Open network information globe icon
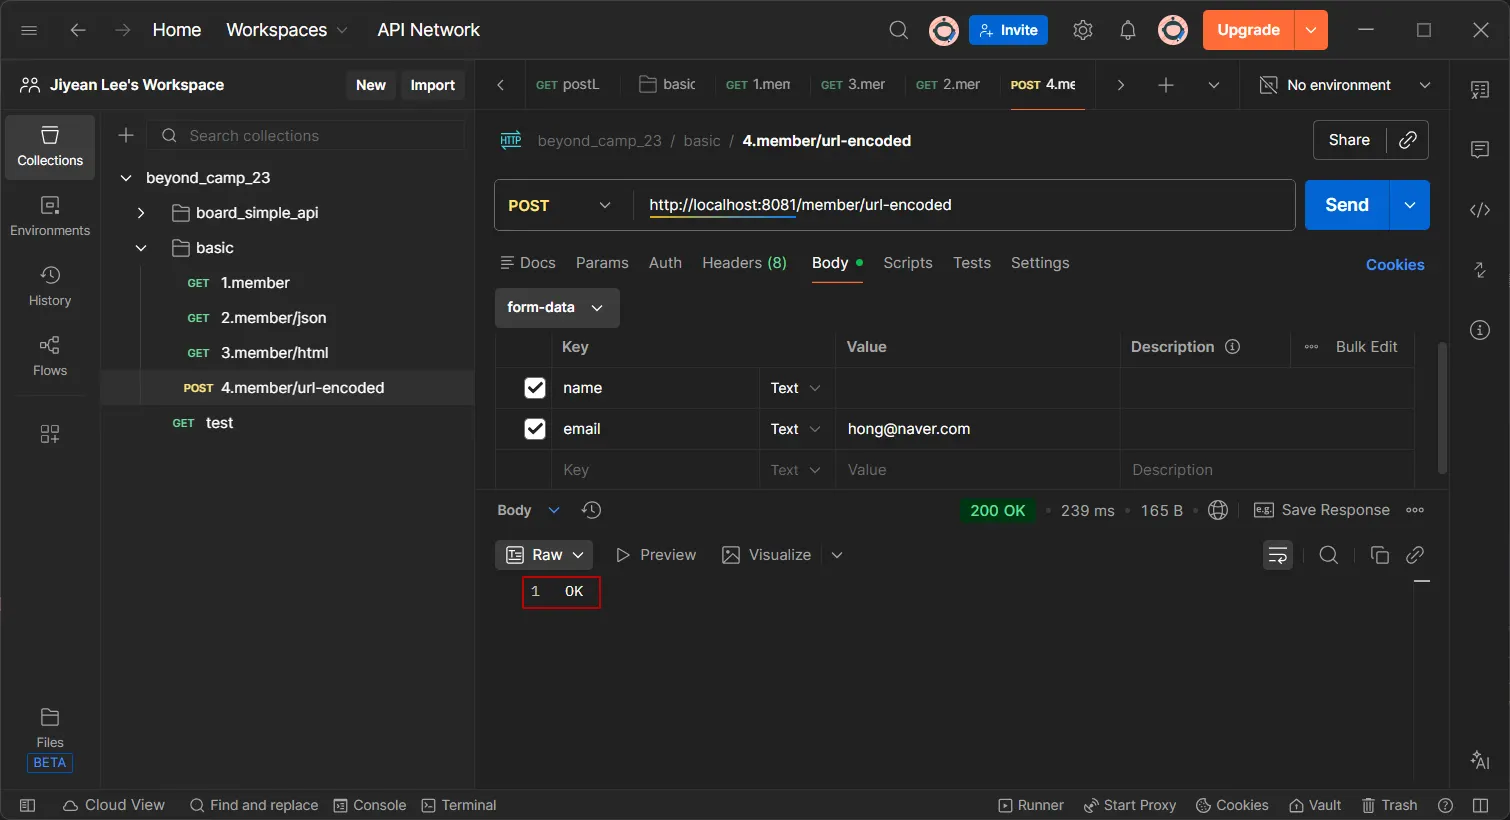The image size is (1510, 820). [1218, 510]
